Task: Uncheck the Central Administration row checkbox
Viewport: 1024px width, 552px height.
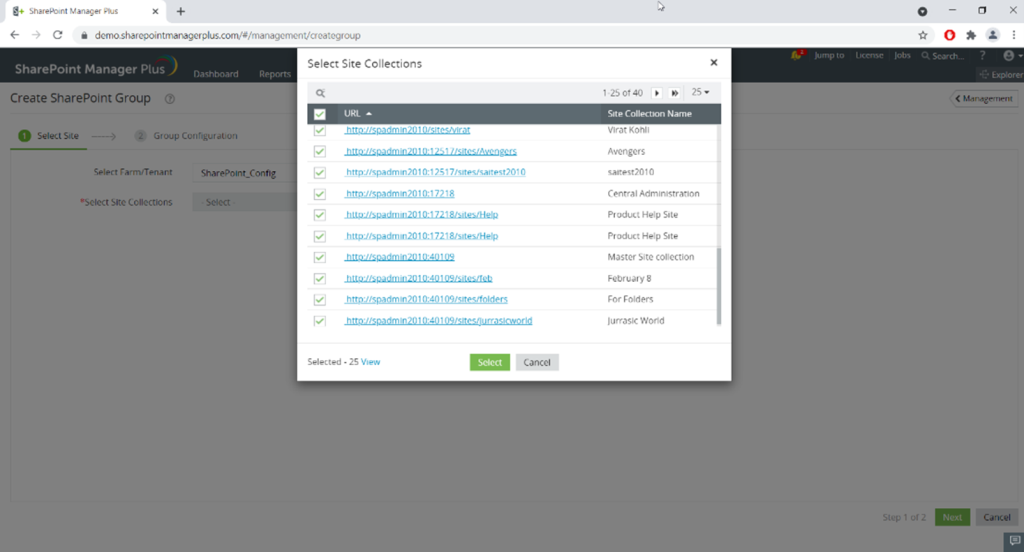Action: (319, 194)
